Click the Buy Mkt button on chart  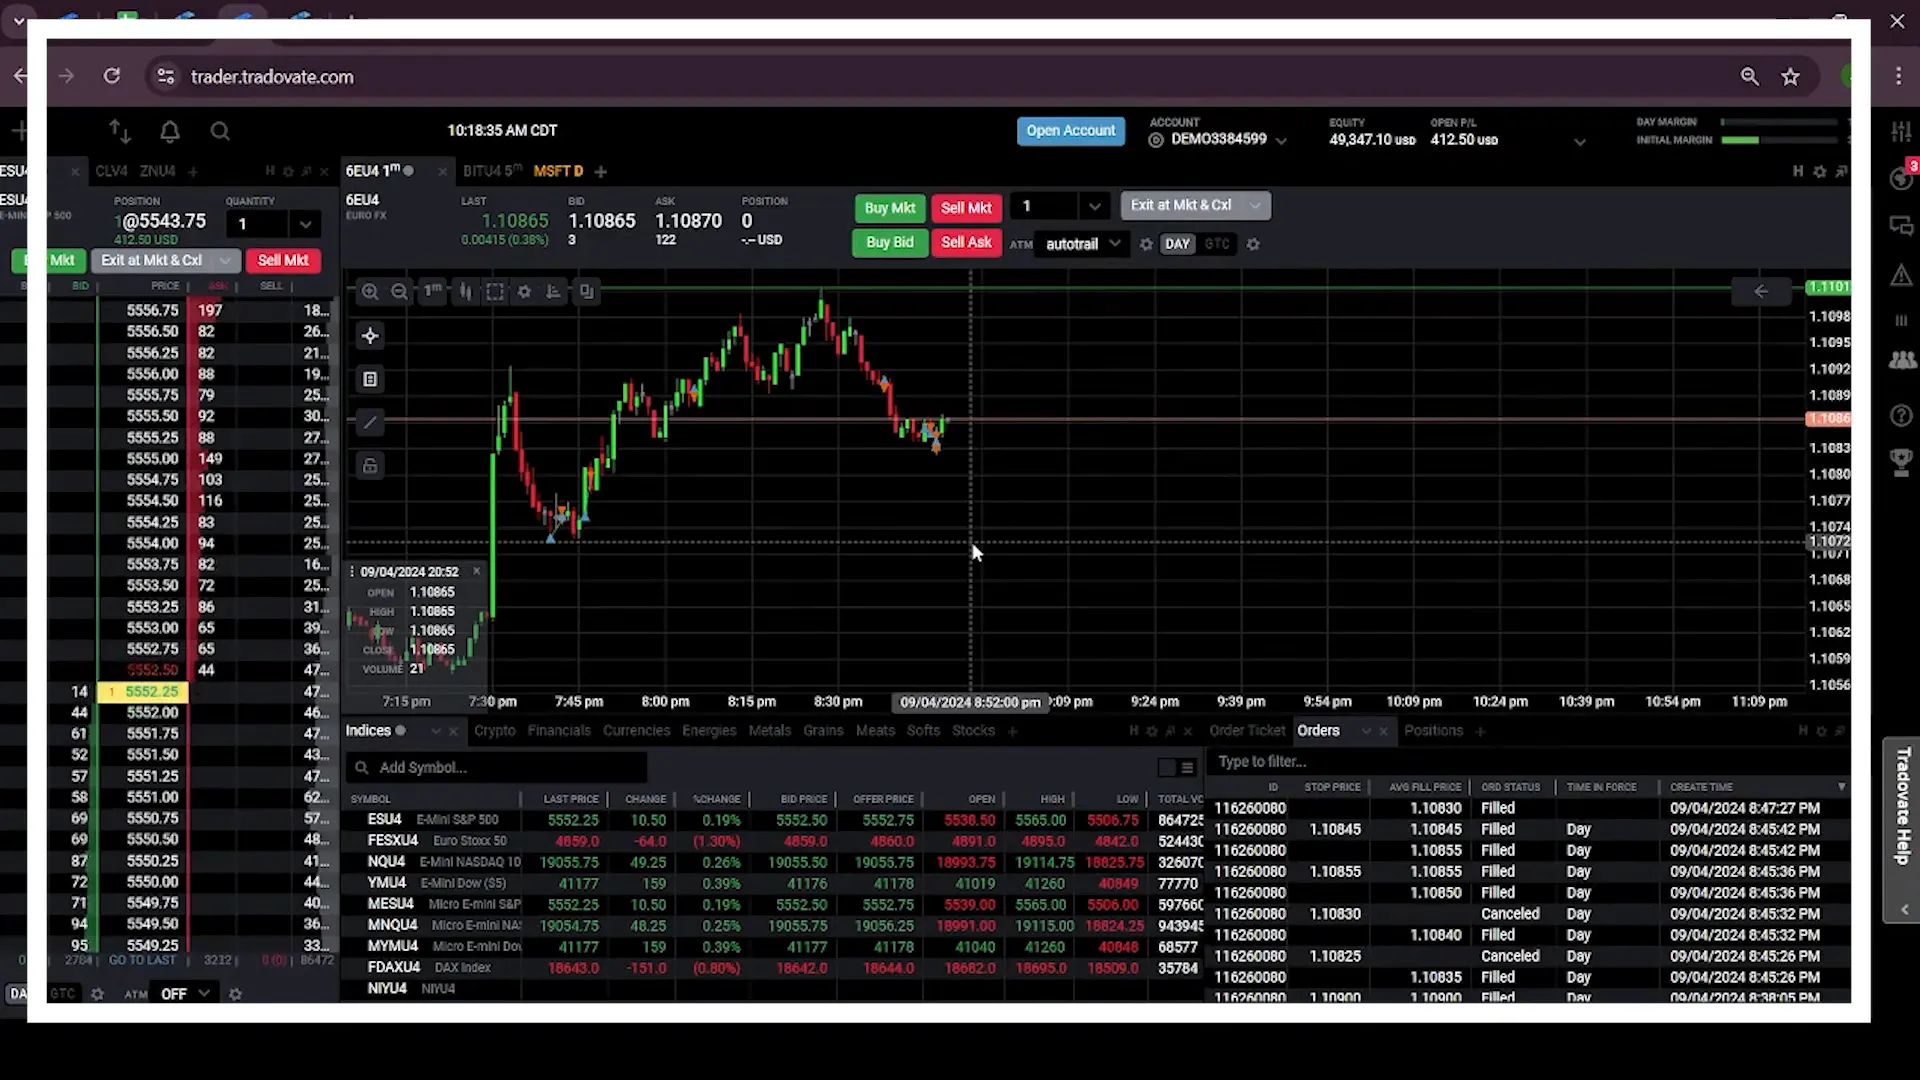889,208
